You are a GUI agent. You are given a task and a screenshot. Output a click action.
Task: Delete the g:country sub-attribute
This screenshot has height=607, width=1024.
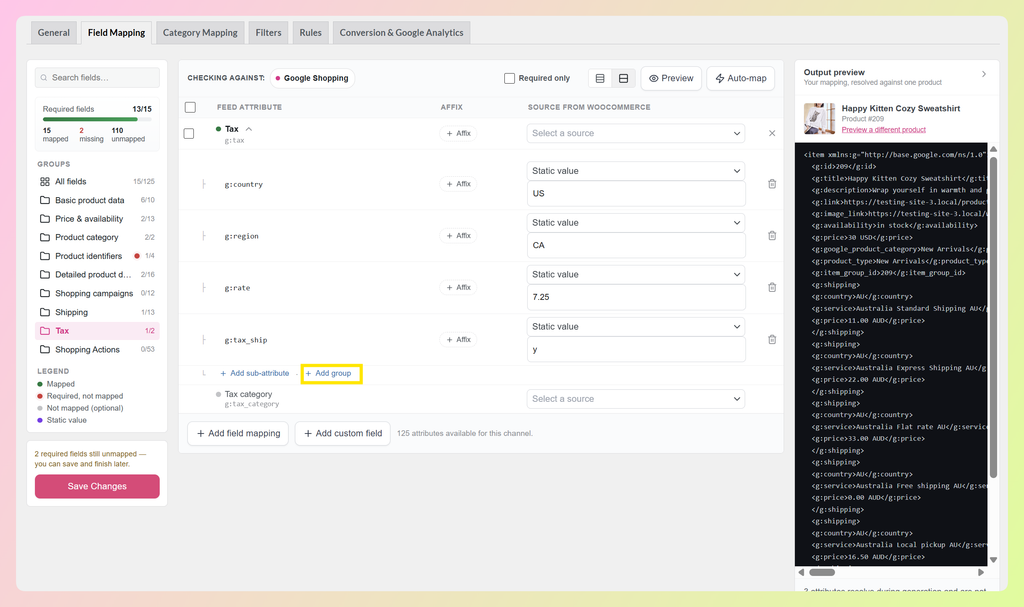(x=772, y=184)
